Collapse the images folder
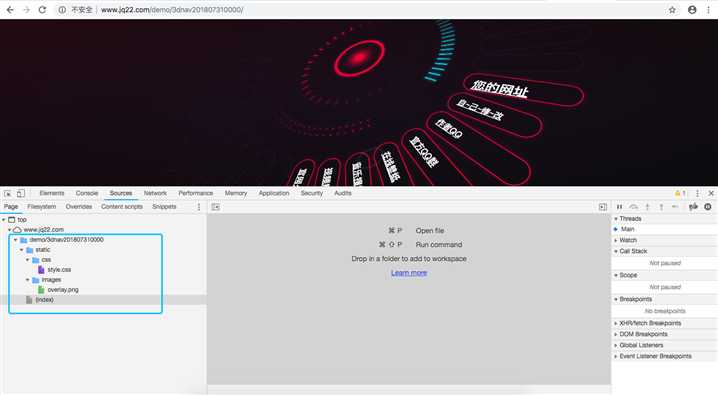718x395 pixels. [27, 280]
